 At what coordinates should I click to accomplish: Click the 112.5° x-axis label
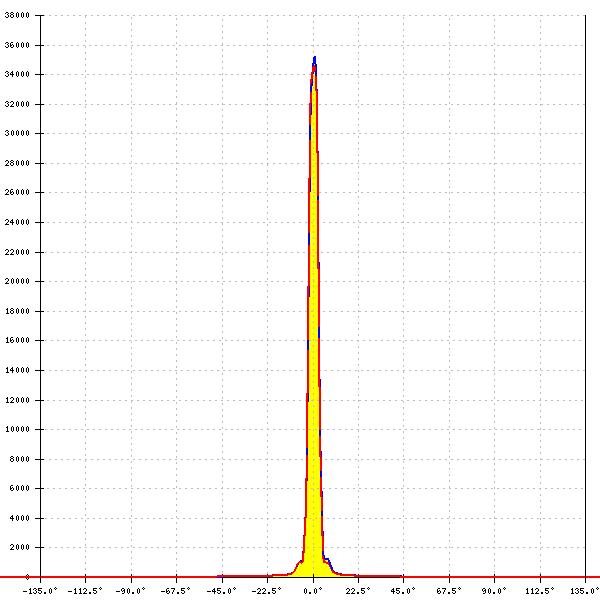[540, 591]
